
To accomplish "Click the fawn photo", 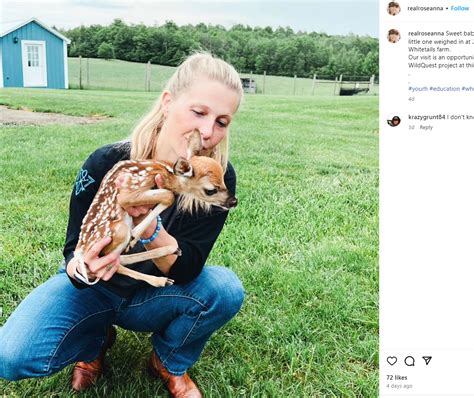I will click(189, 199).
